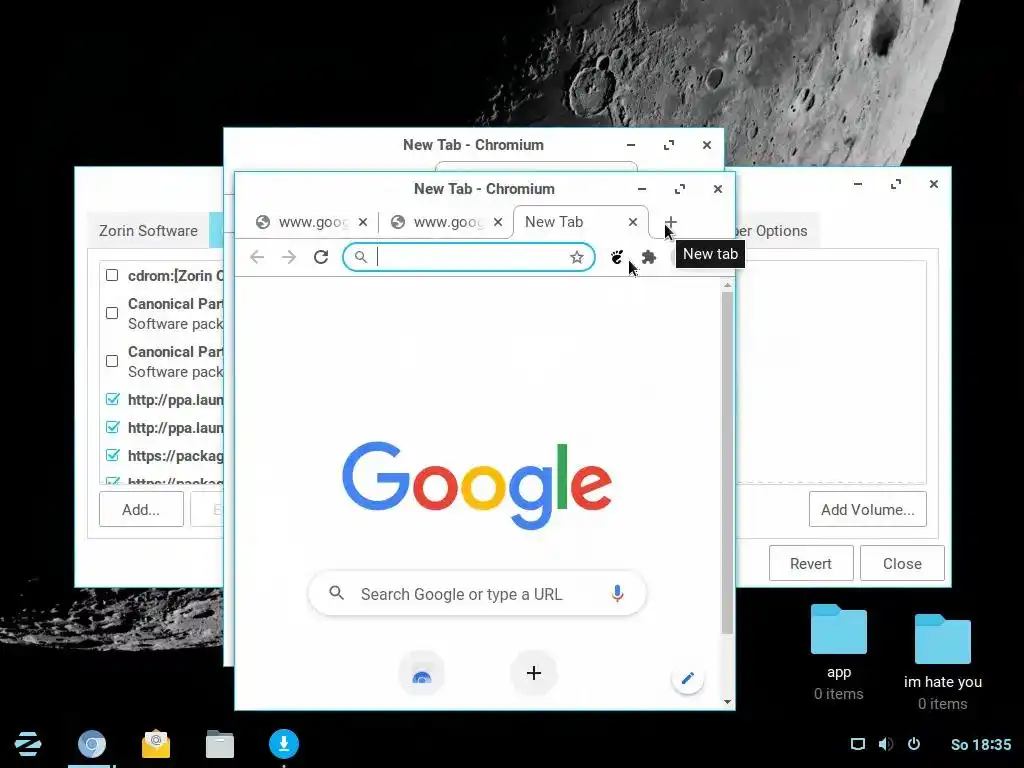Uncheck the second http://ppa.laun source
Image resolution: width=1024 pixels, height=768 pixels.
pyautogui.click(x=112, y=427)
